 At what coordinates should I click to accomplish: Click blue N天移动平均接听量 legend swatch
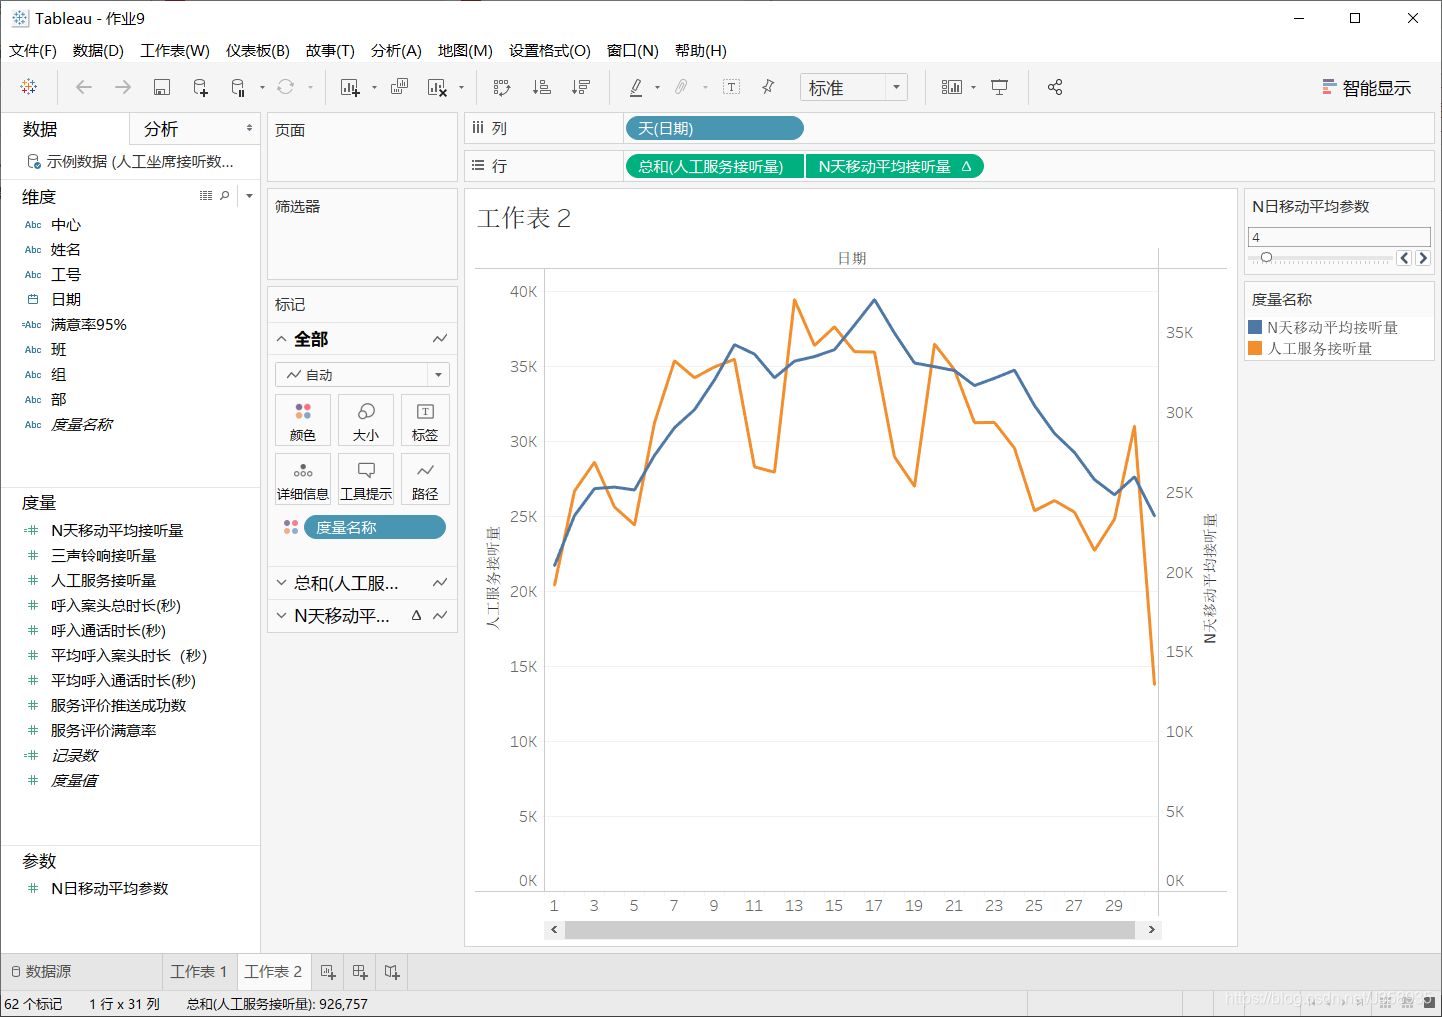tap(1255, 327)
